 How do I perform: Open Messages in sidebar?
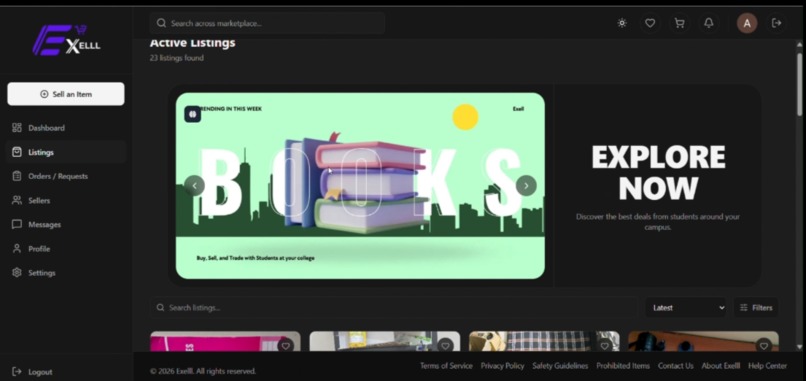66,225
